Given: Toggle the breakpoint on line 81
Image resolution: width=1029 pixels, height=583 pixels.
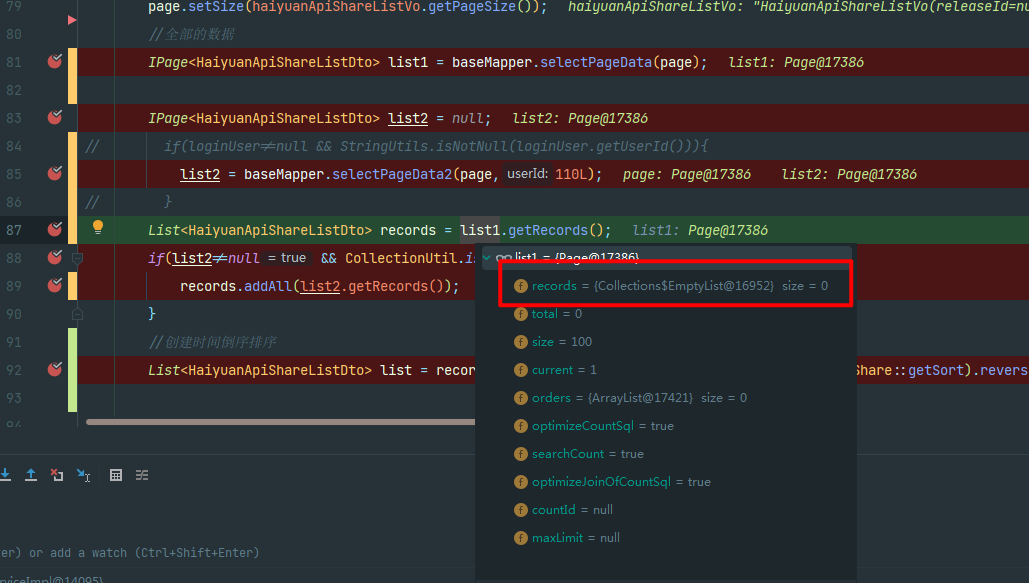Looking at the screenshot, I should click(54, 62).
